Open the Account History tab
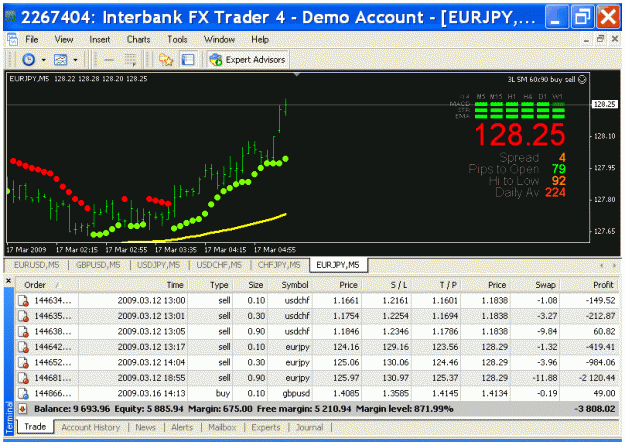The height and width of the screenshot is (442, 625). 90,427
